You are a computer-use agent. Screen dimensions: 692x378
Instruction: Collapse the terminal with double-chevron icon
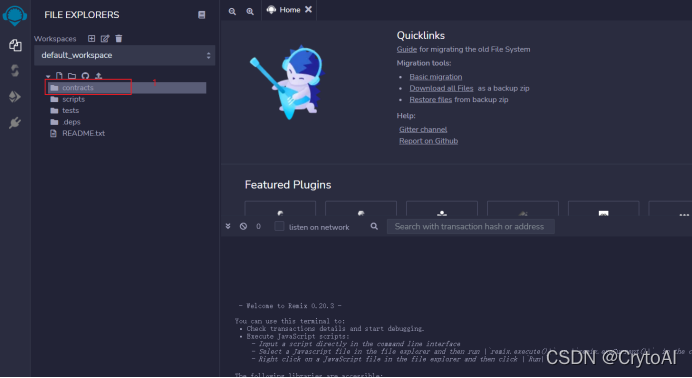tap(228, 226)
